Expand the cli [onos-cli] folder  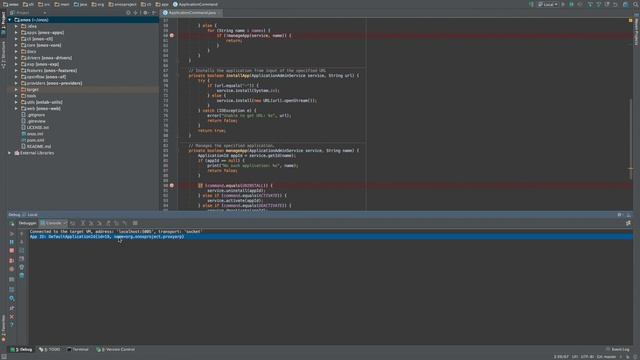point(16,39)
